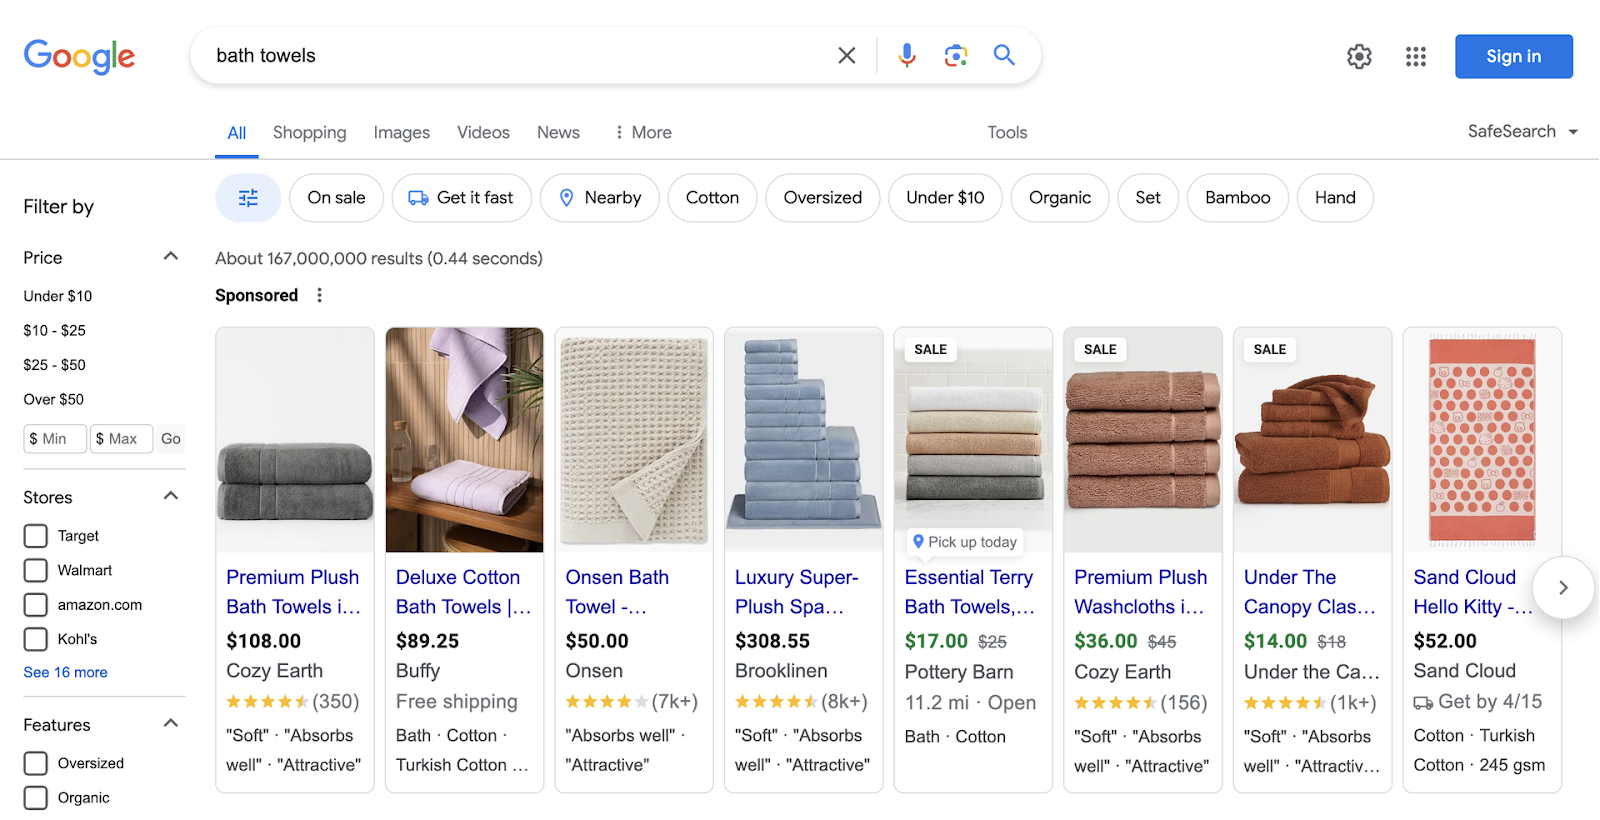Clear the search box with the X icon
This screenshot has width=1600, height=820.
[846, 56]
